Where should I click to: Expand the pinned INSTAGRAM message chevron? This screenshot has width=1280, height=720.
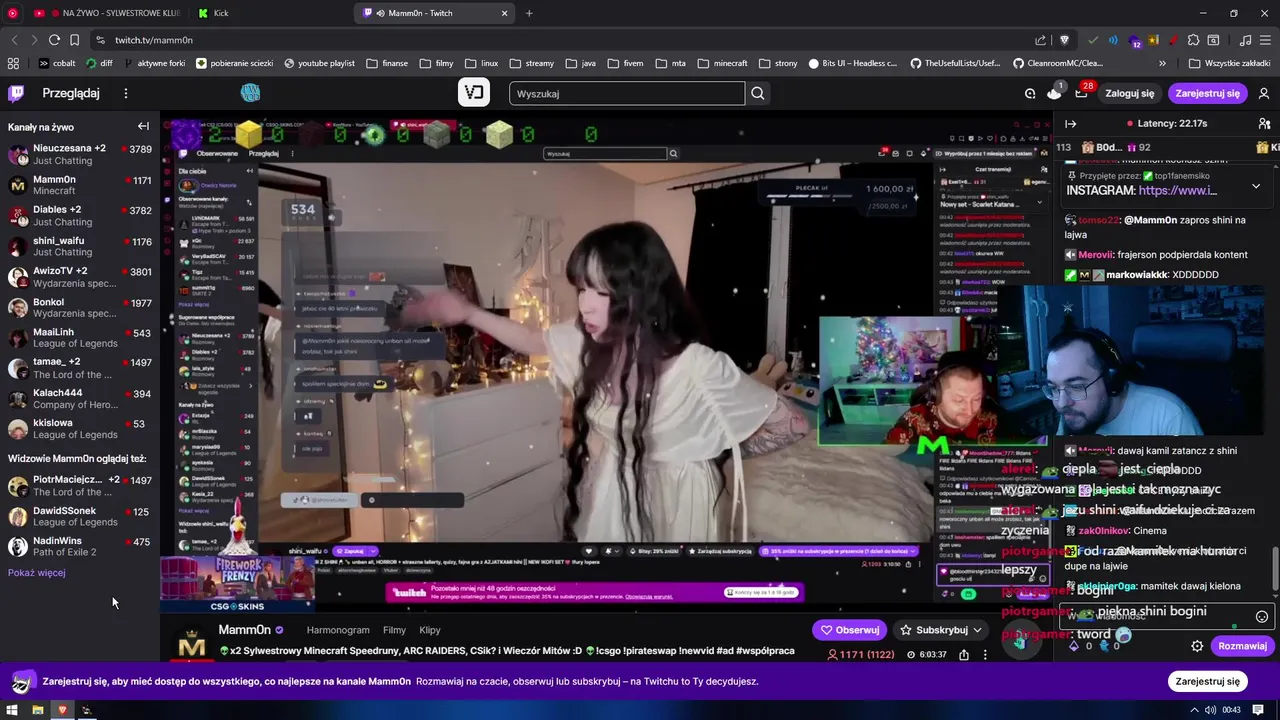pyautogui.click(x=1256, y=186)
